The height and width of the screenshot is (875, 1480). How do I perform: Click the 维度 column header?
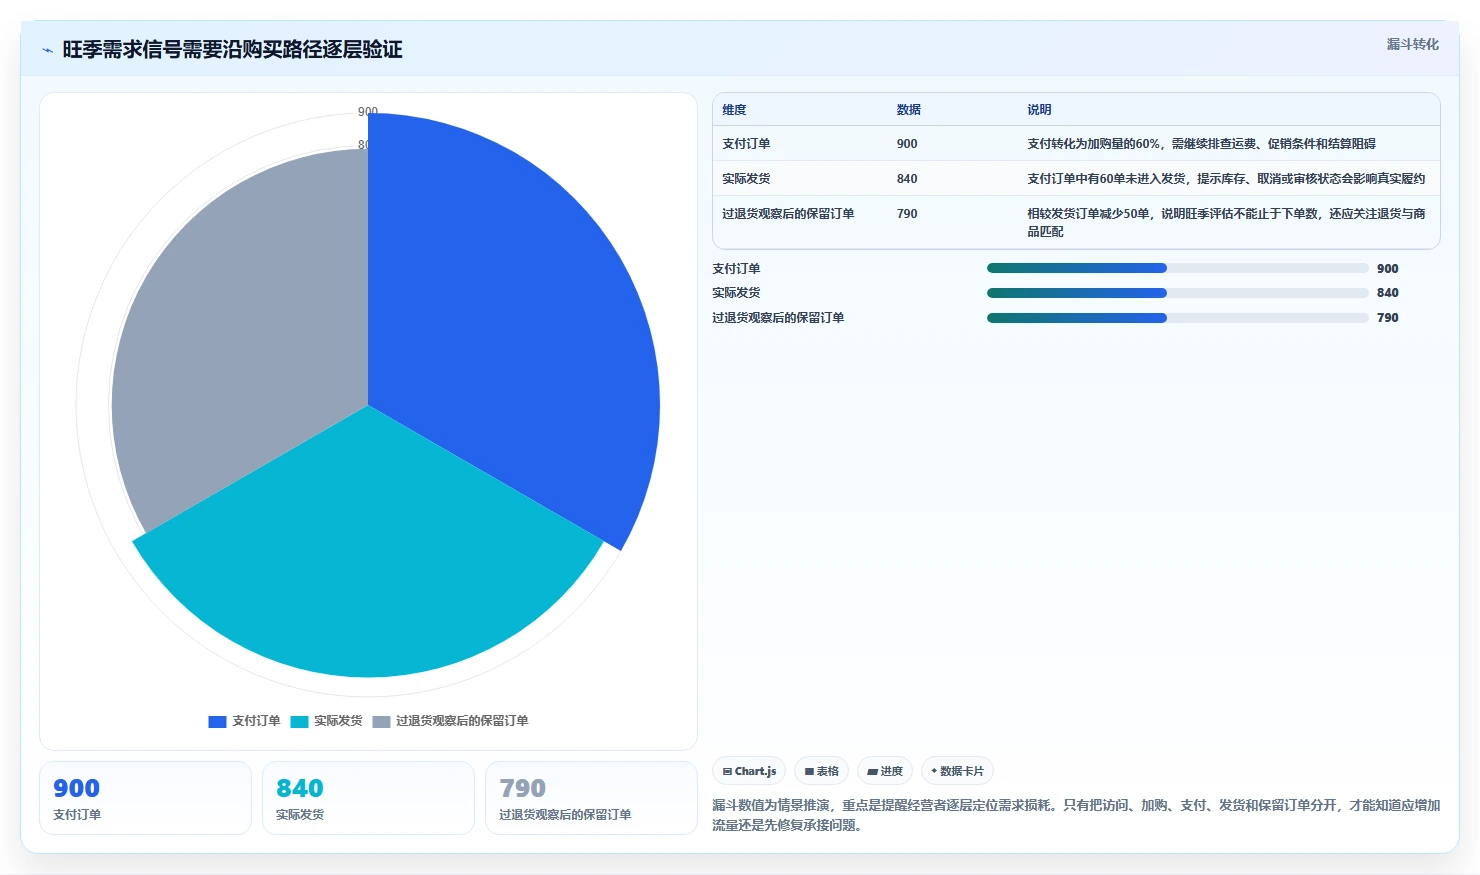pos(734,110)
